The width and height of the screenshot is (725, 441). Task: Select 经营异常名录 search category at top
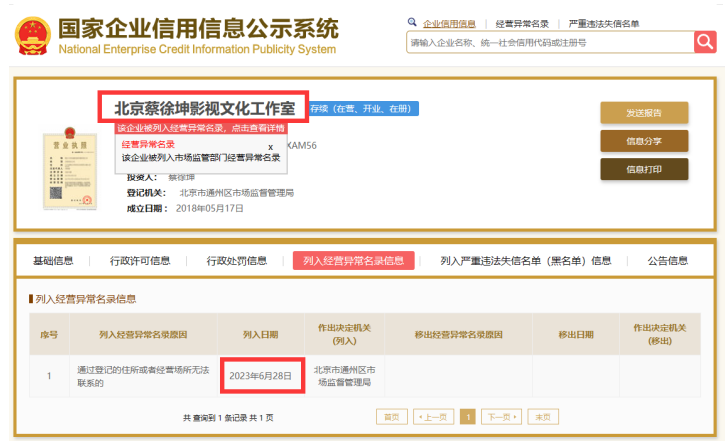[x=522, y=23]
